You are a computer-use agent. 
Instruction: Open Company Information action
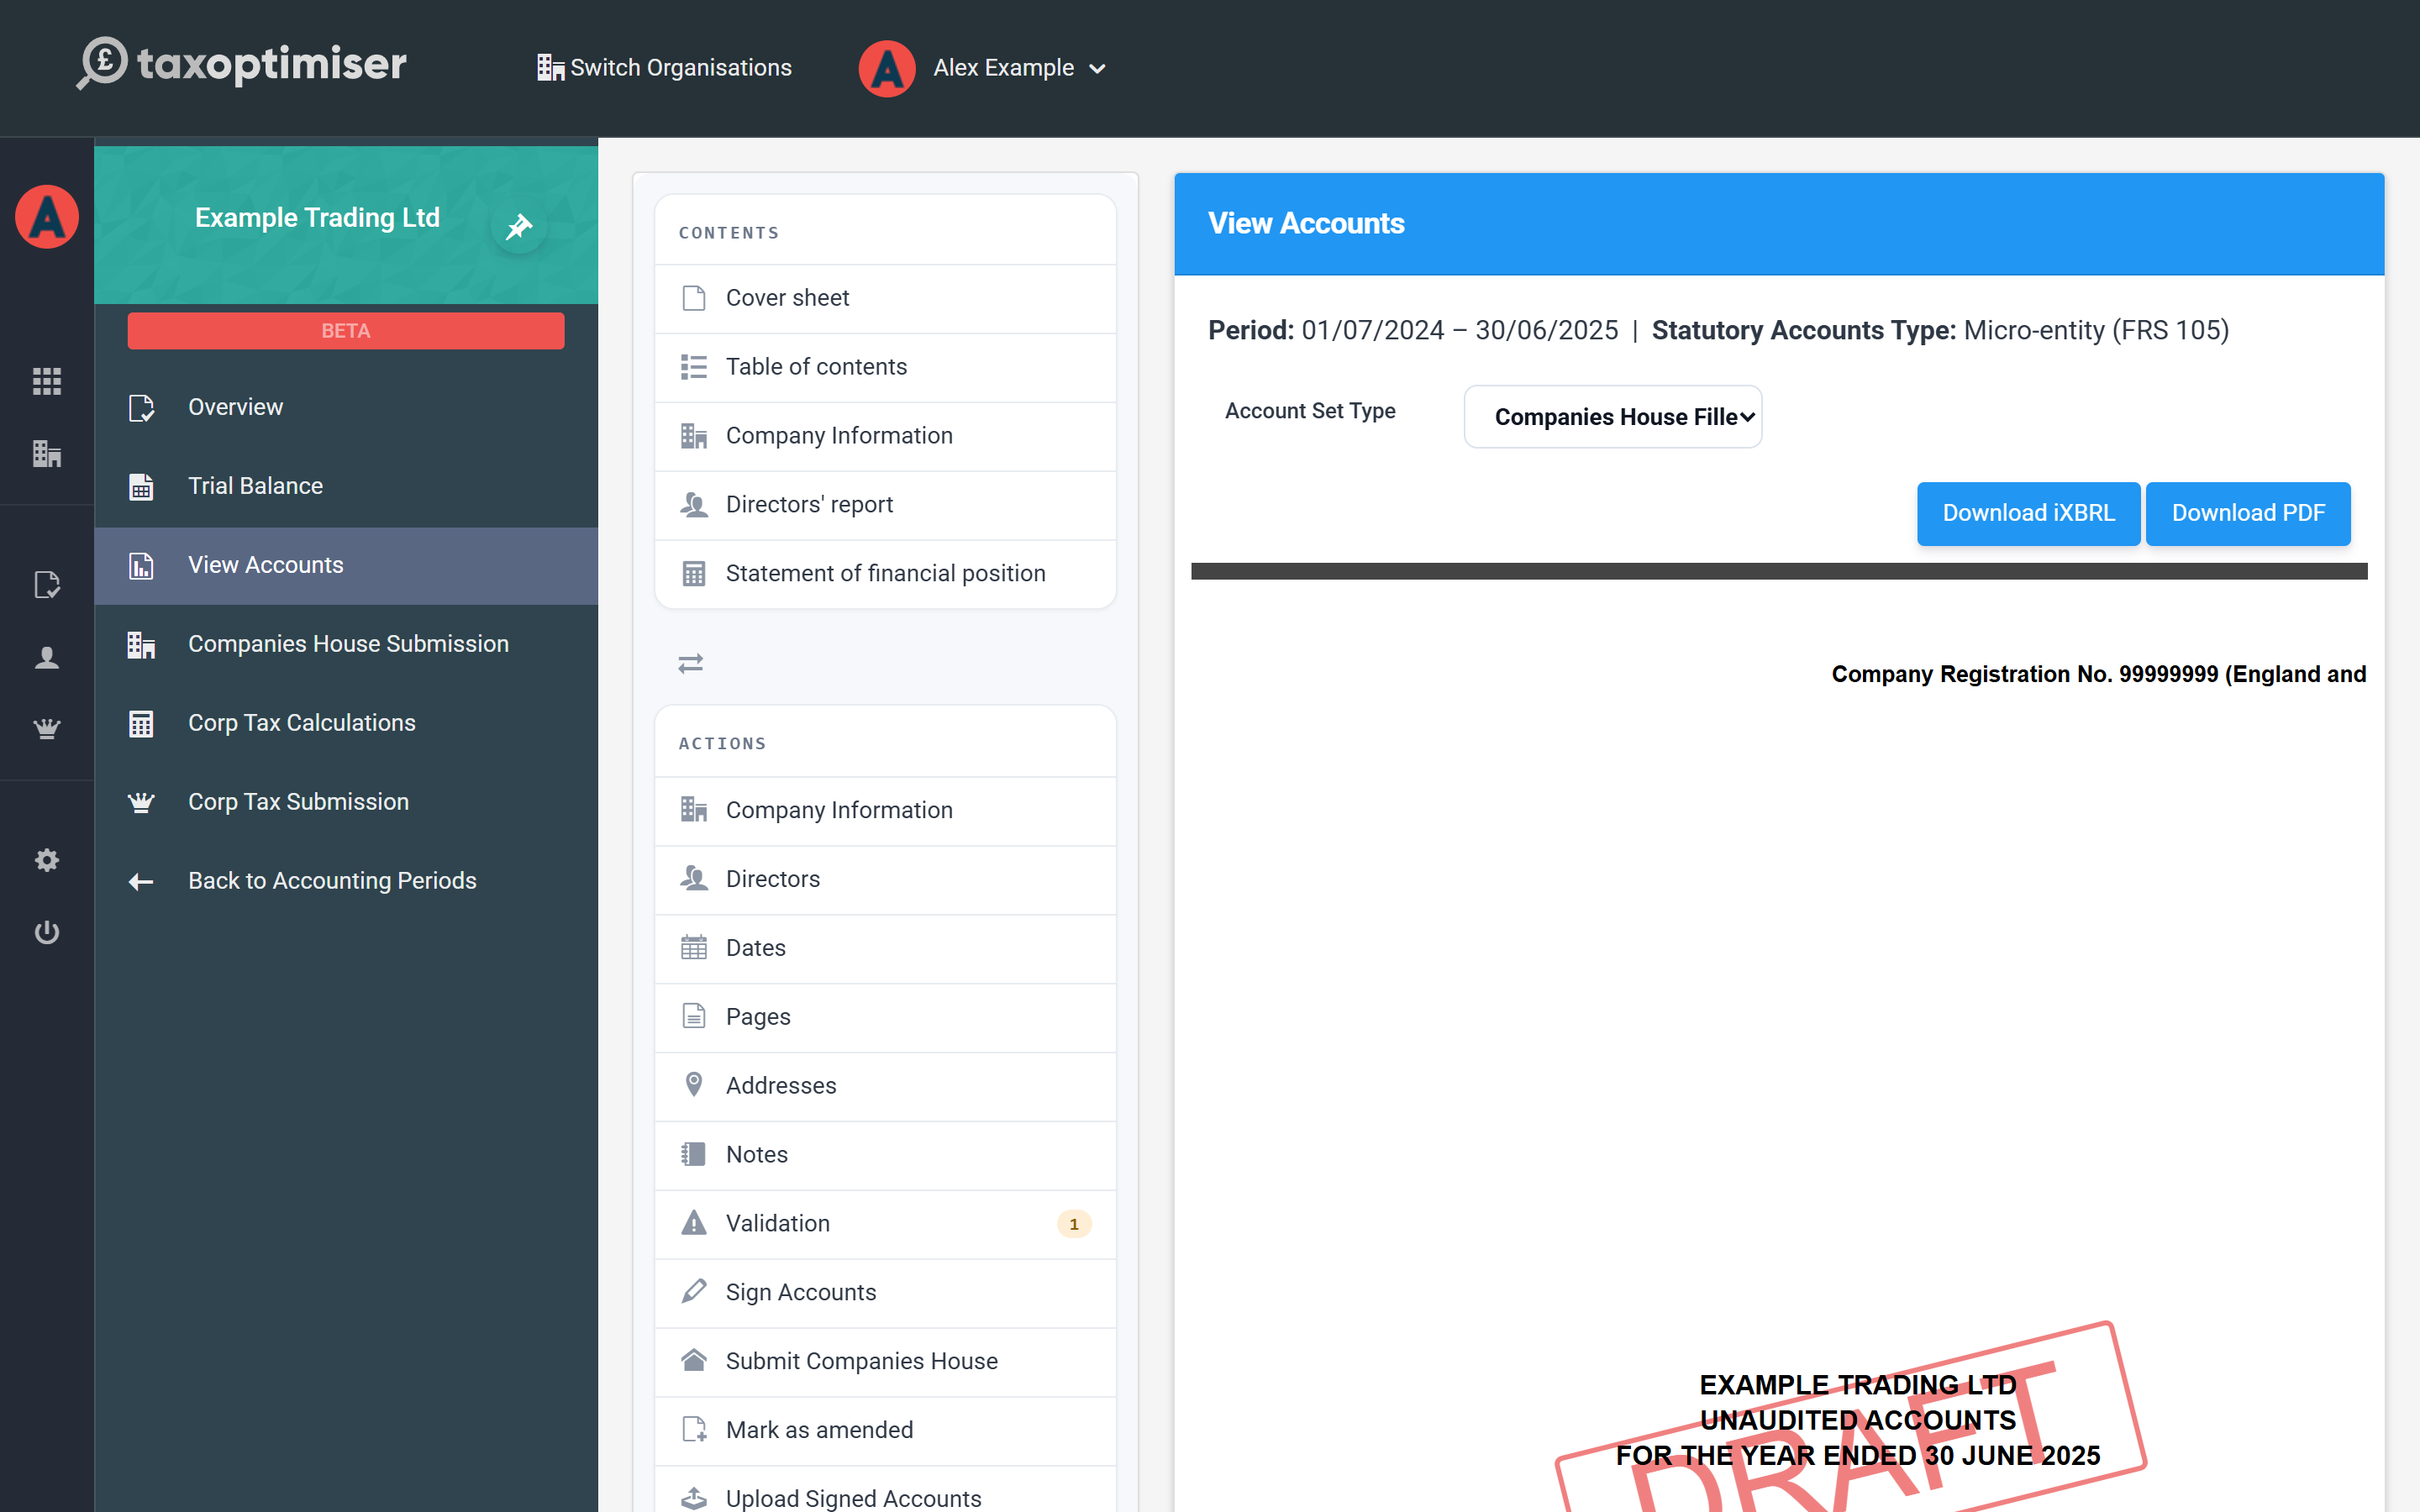(885, 810)
